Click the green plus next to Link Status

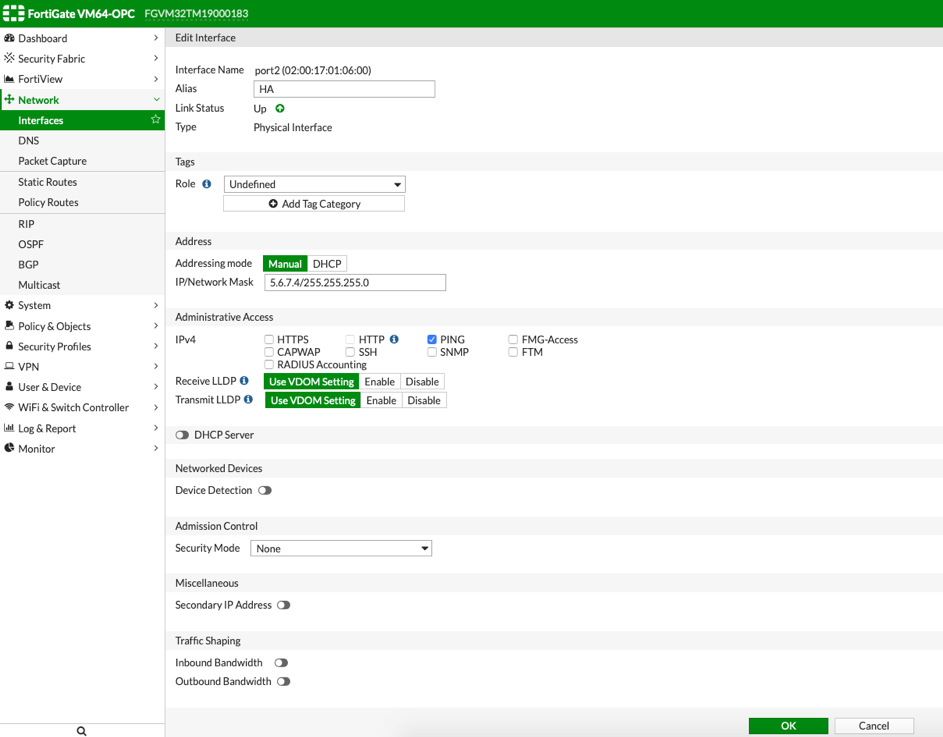[x=277, y=108]
